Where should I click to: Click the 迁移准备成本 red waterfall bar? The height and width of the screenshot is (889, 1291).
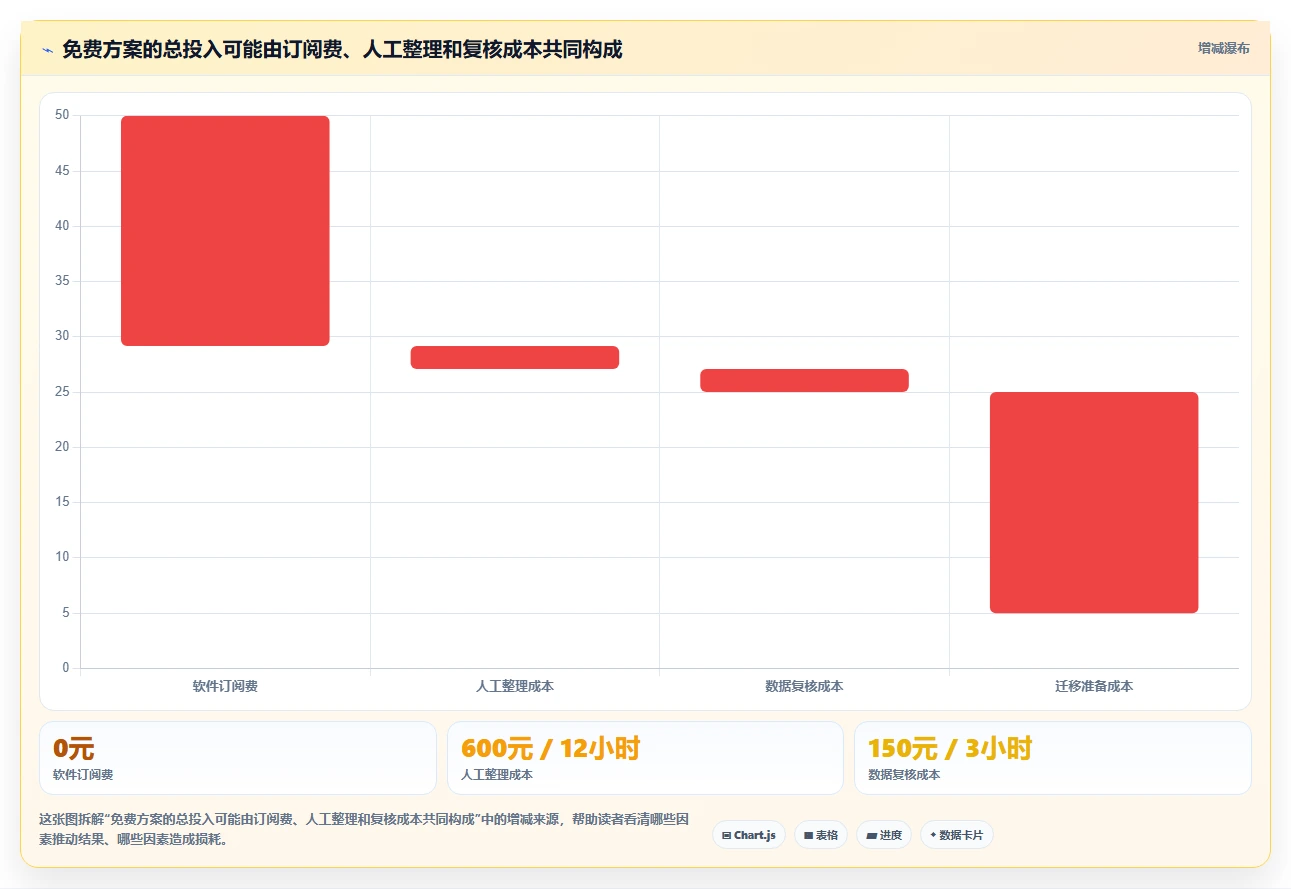1094,502
